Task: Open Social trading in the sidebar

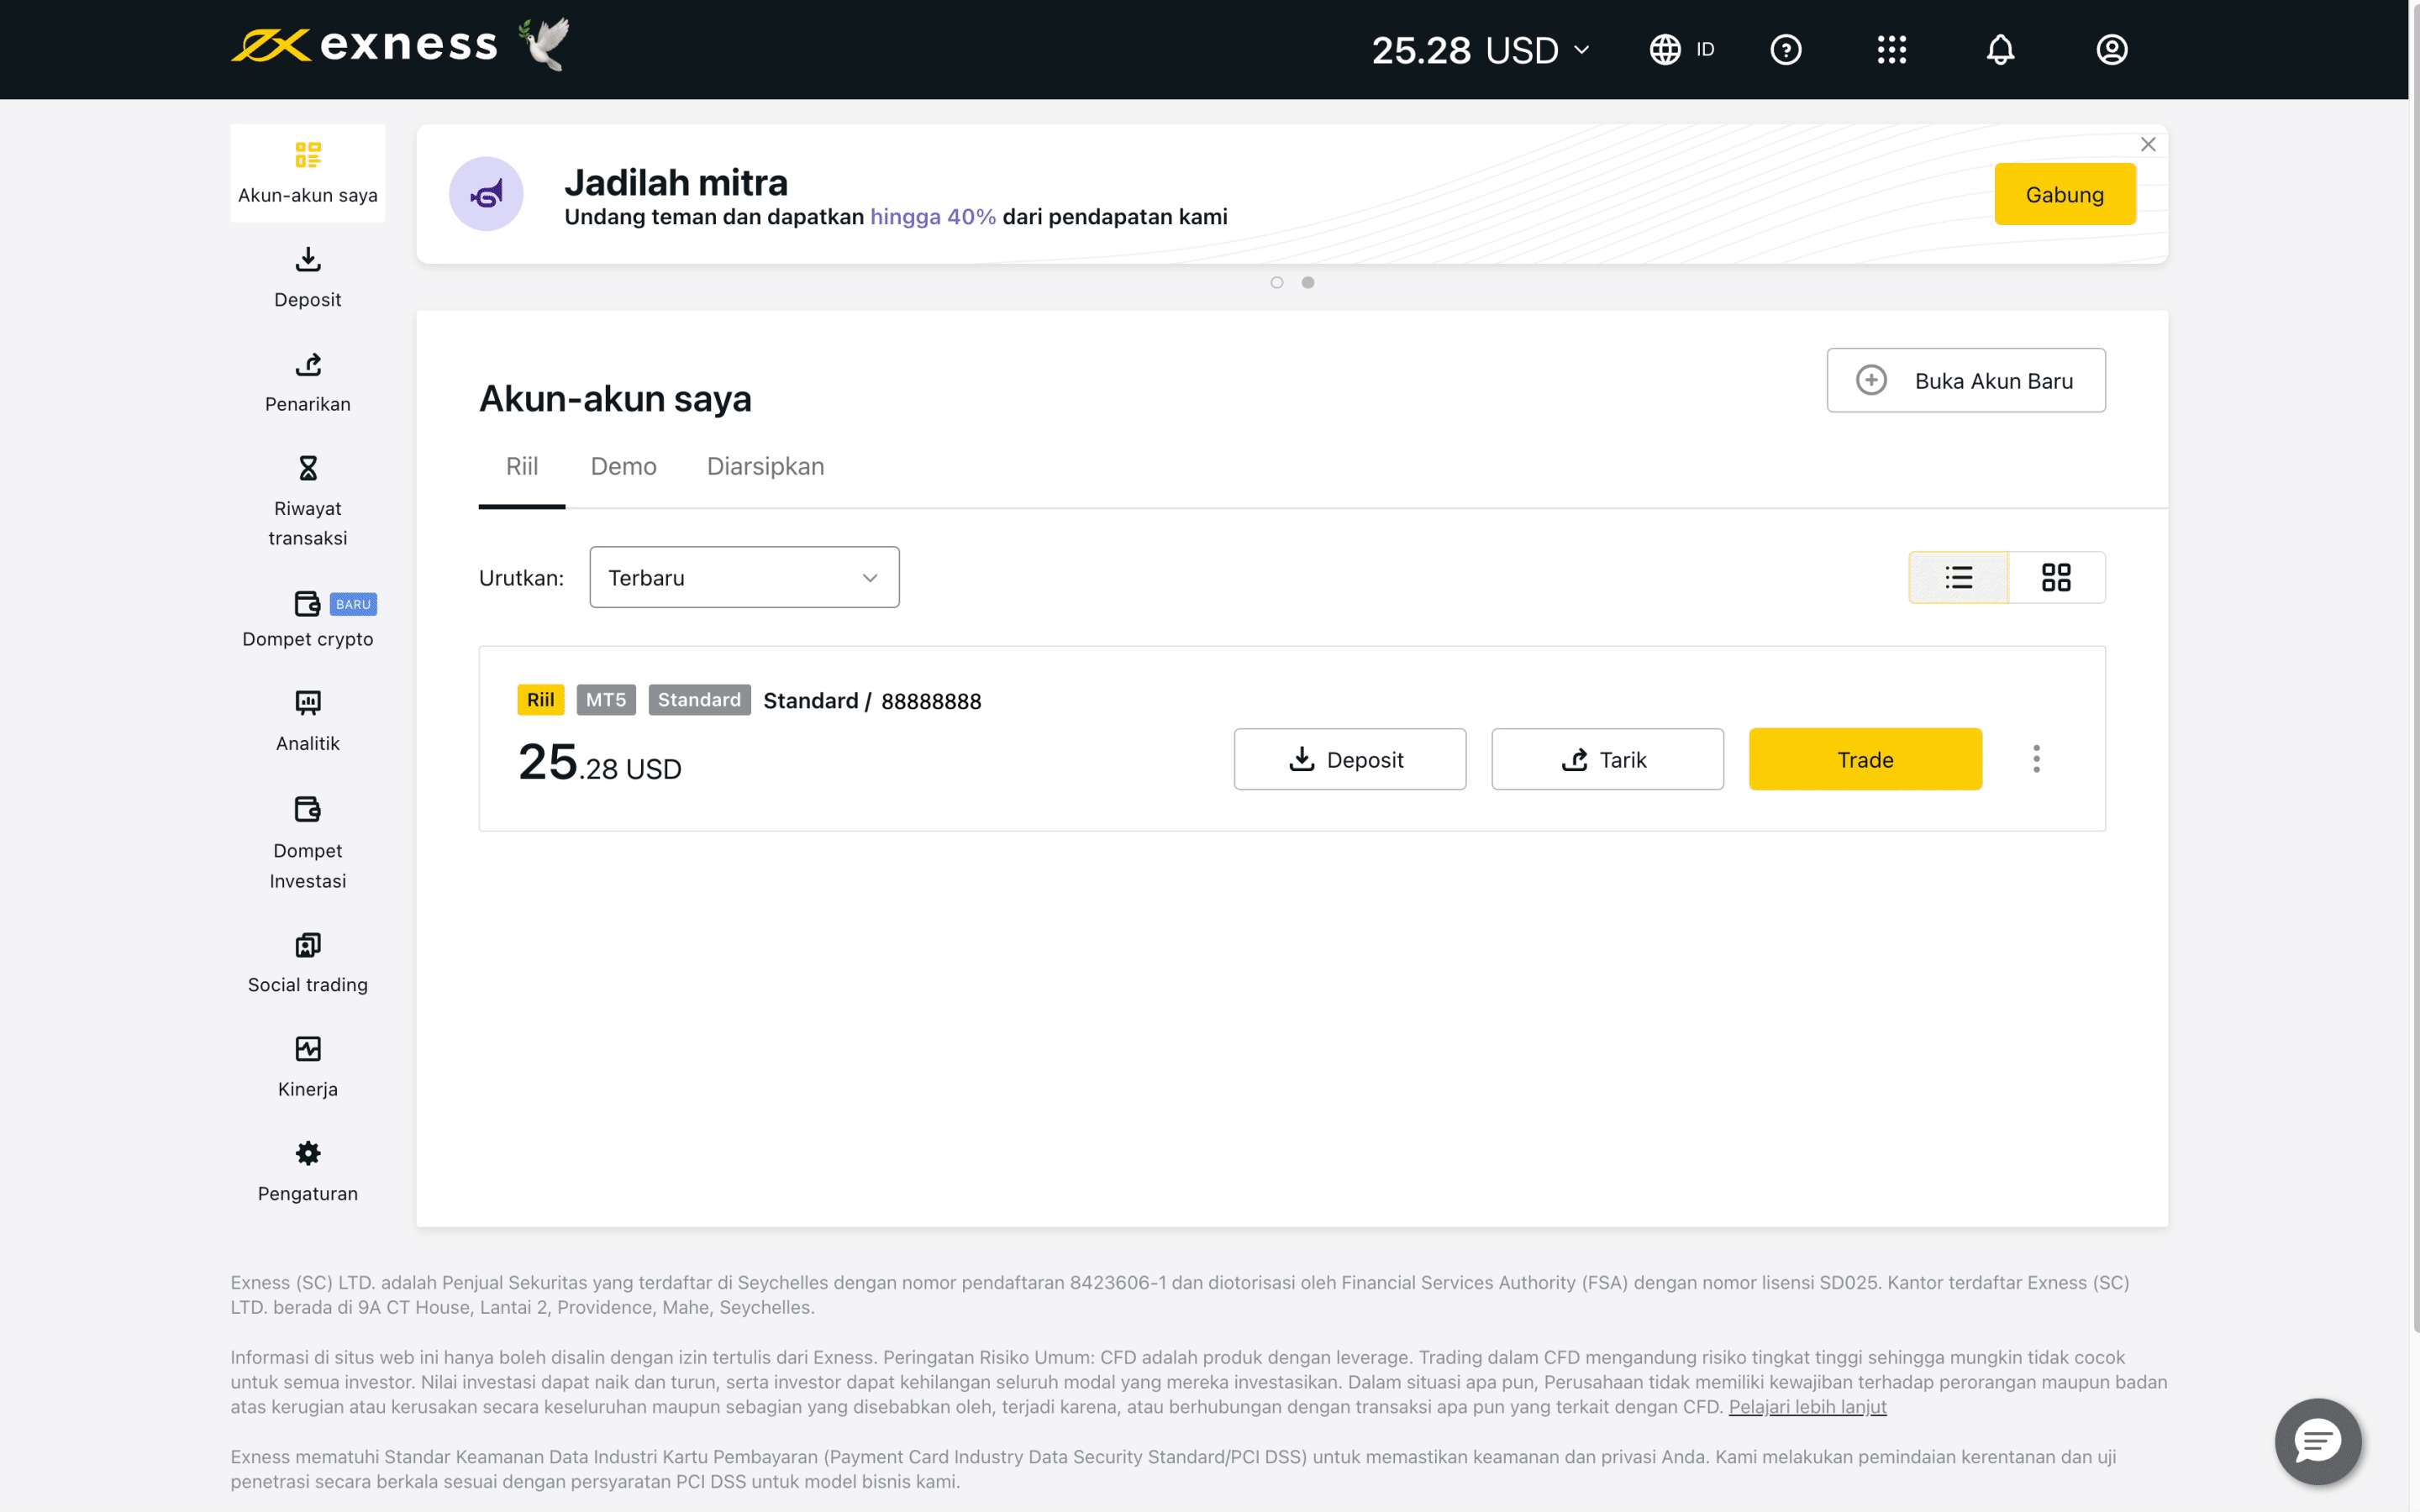Action: (308, 963)
